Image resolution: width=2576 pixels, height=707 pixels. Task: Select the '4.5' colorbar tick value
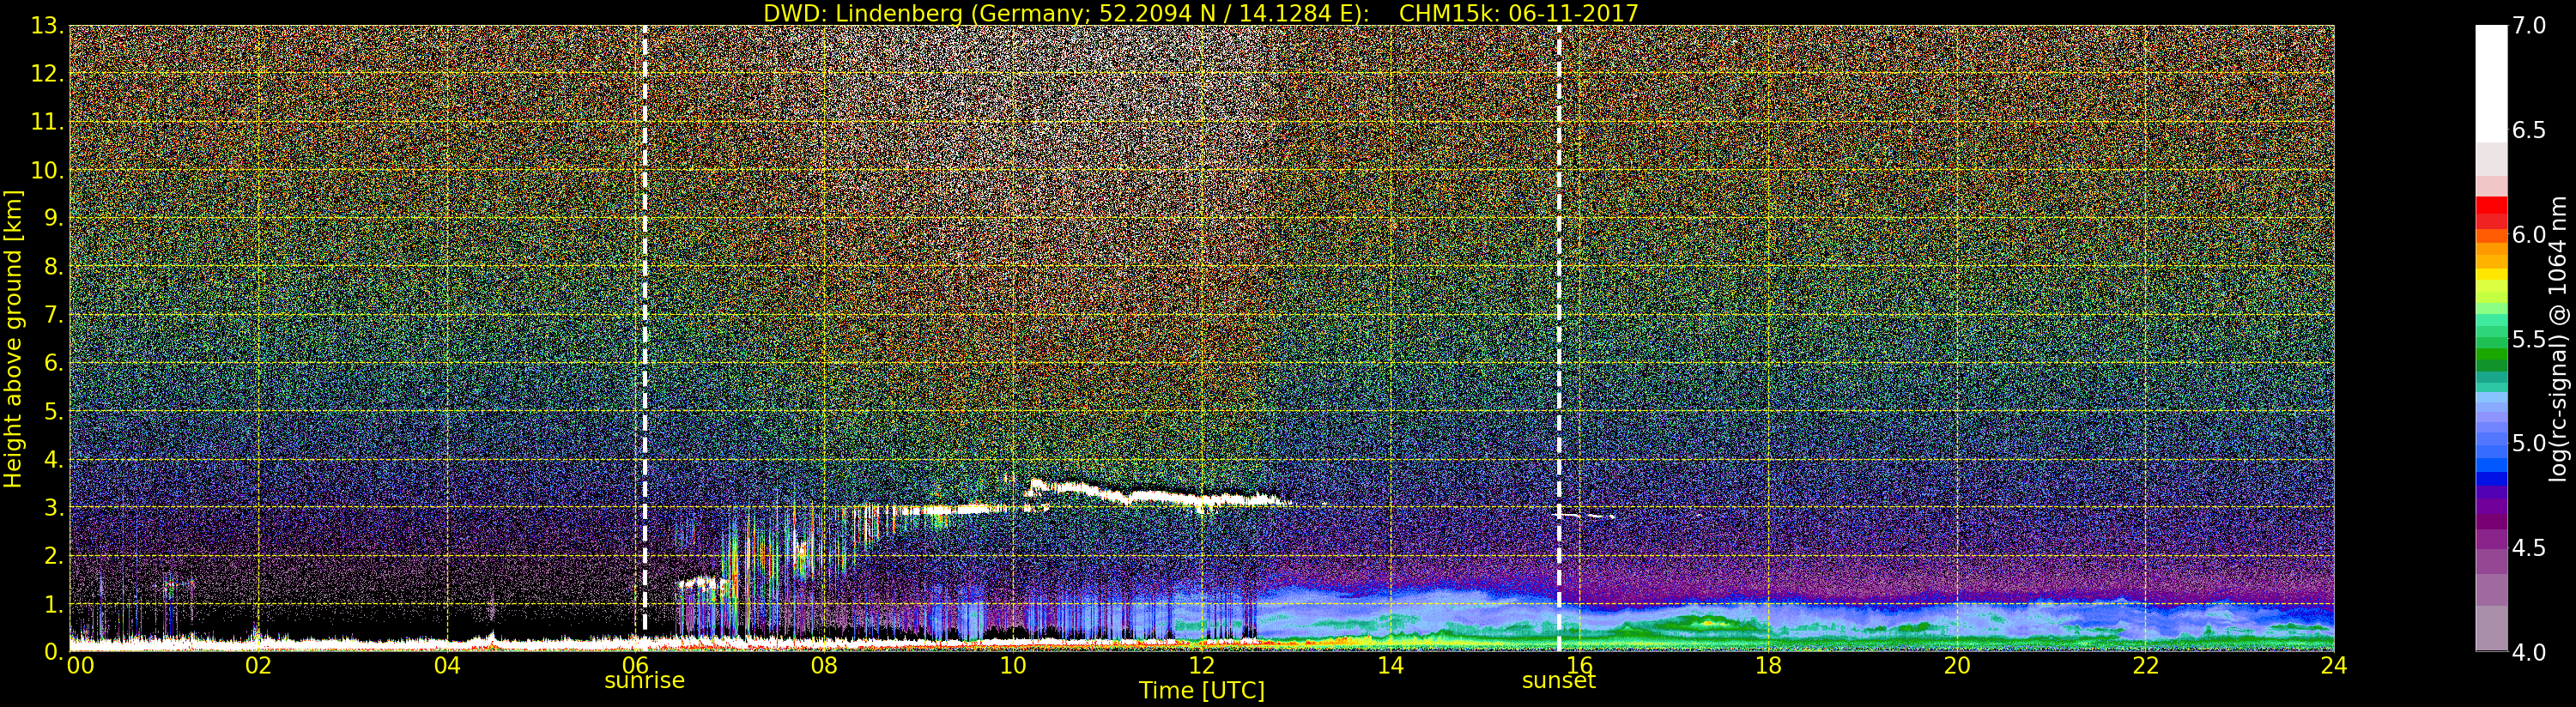point(2529,548)
